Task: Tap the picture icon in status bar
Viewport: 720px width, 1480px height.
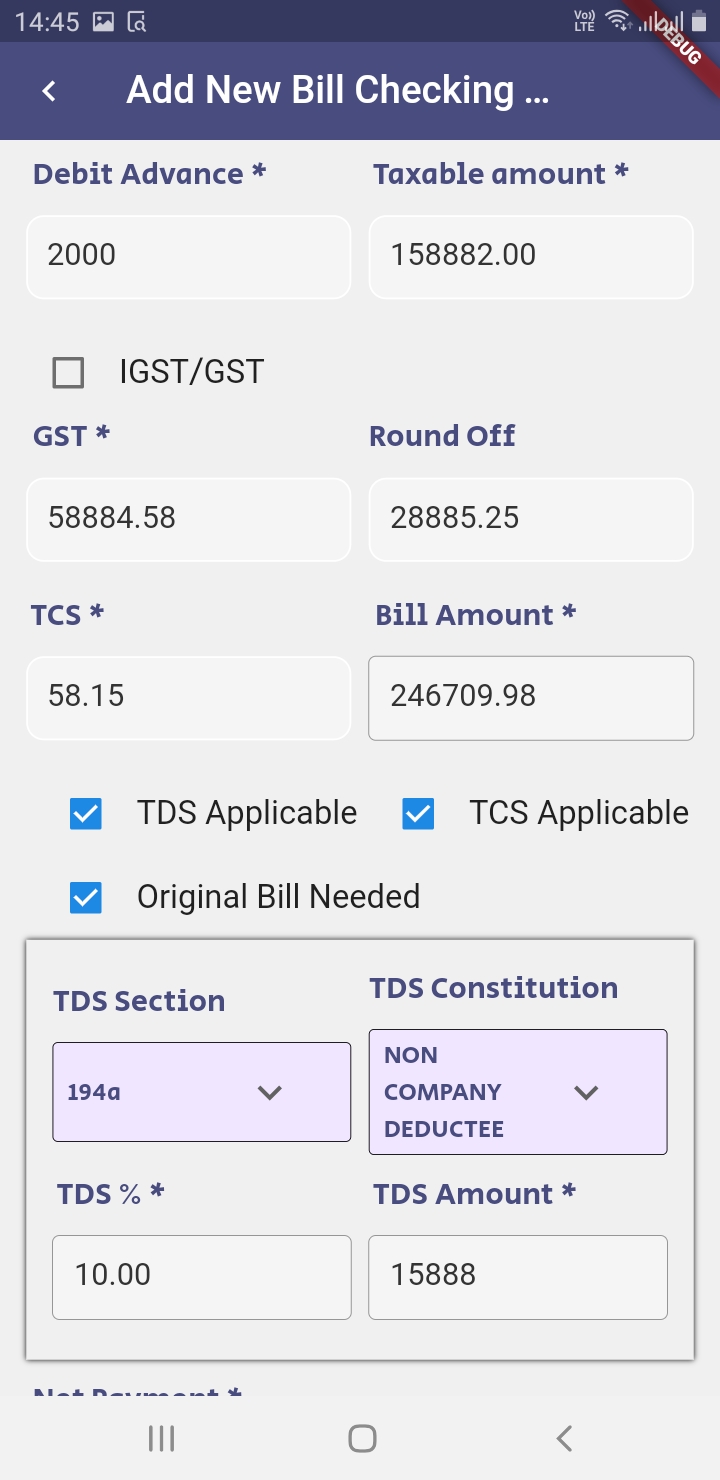Action: (x=103, y=21)
